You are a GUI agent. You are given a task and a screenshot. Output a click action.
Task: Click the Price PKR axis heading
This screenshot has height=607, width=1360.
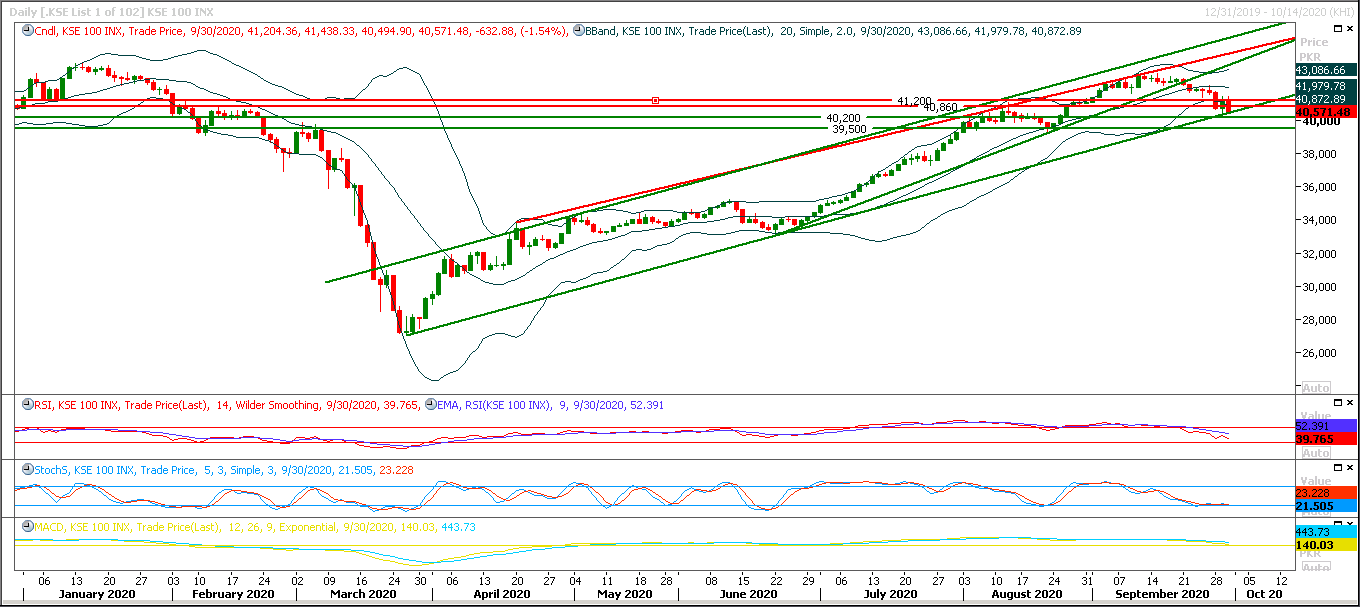[1314, 49]
